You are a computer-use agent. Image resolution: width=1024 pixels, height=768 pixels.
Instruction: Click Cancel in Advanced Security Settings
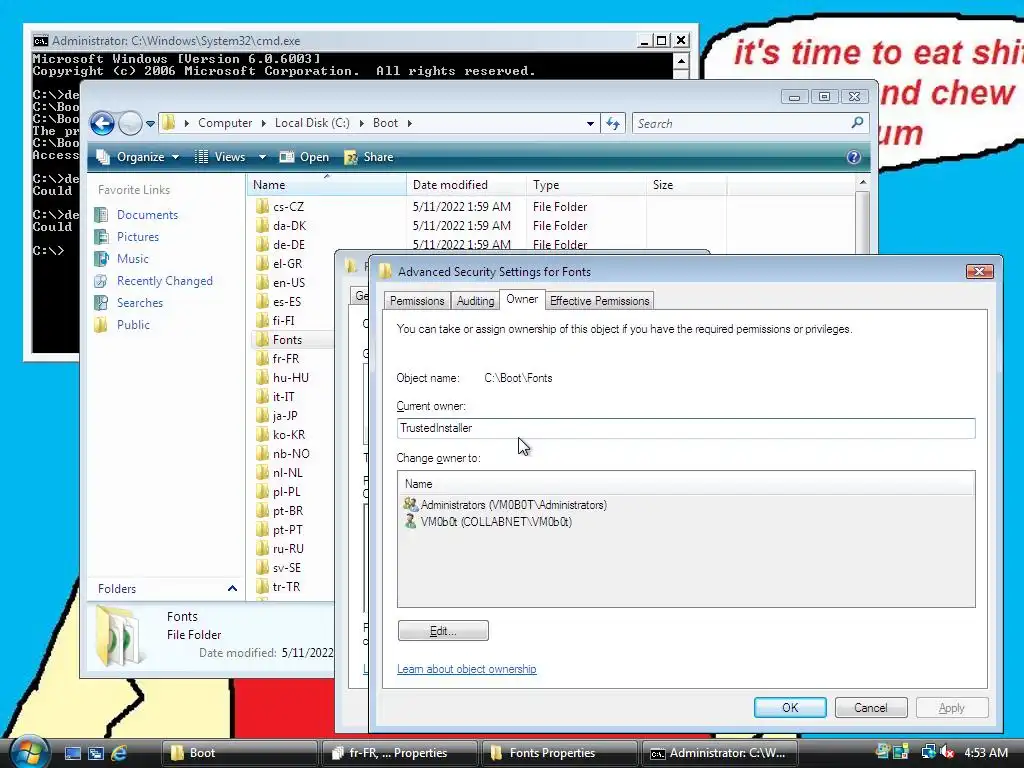pyautogui.click(x=871, y=707)
